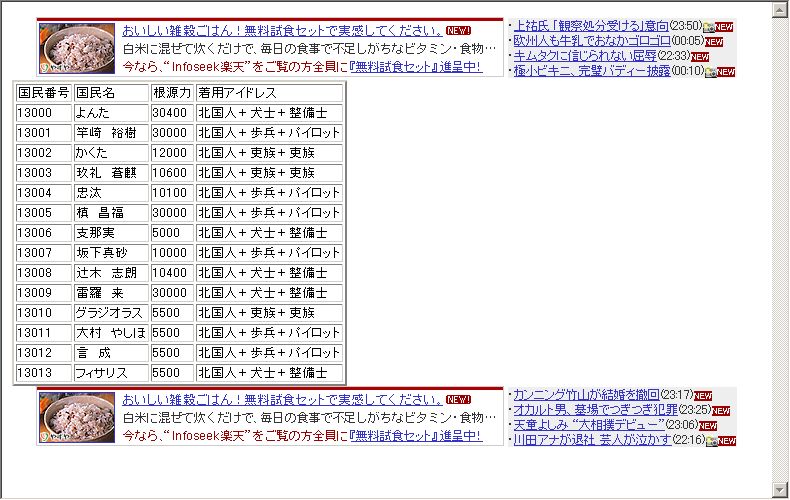This screenshot has height=500, width=790.
Task: Click the scrollbar up arrow
Action: tap(780, 9)
